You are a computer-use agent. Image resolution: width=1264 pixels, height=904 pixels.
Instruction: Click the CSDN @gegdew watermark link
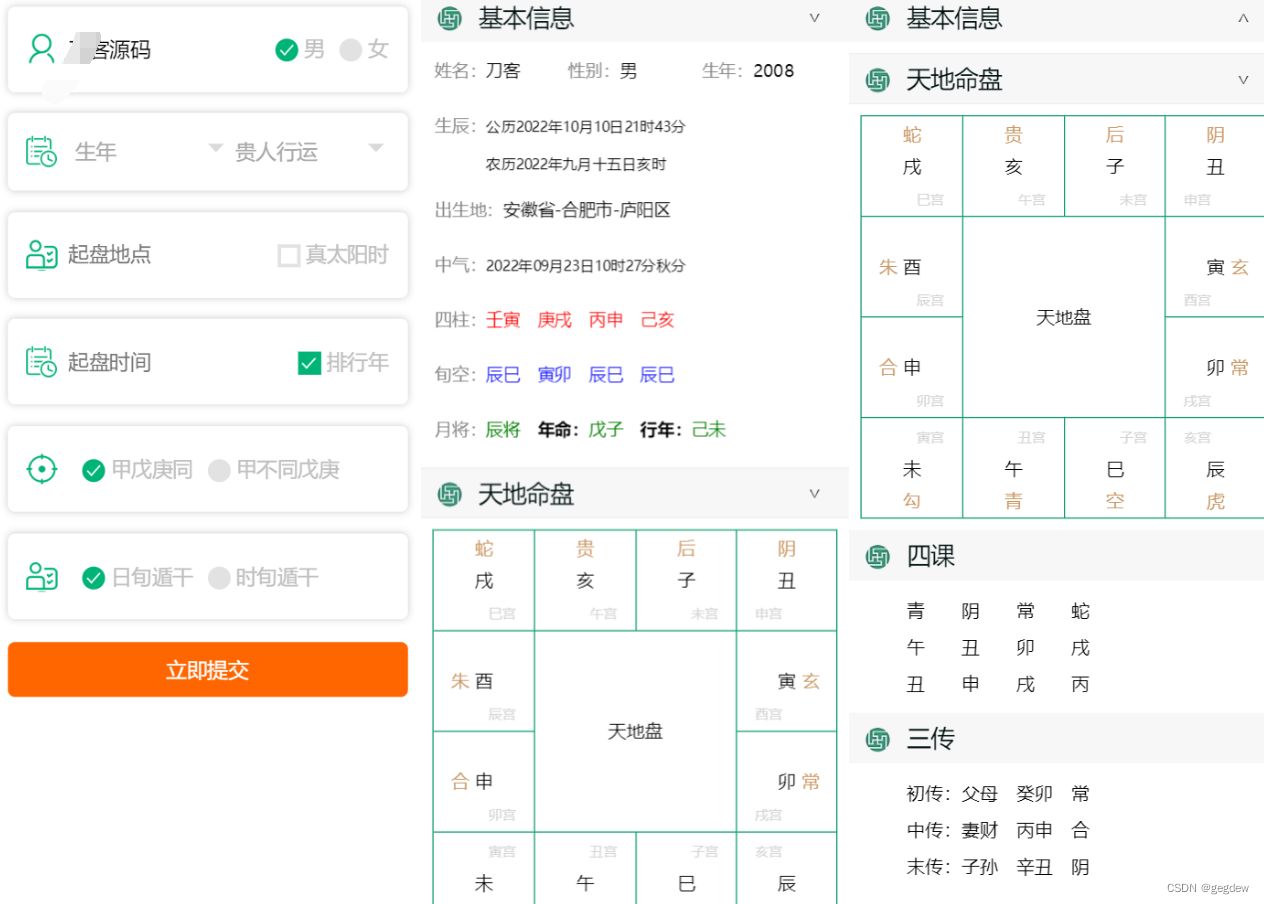coord(1206,887)
